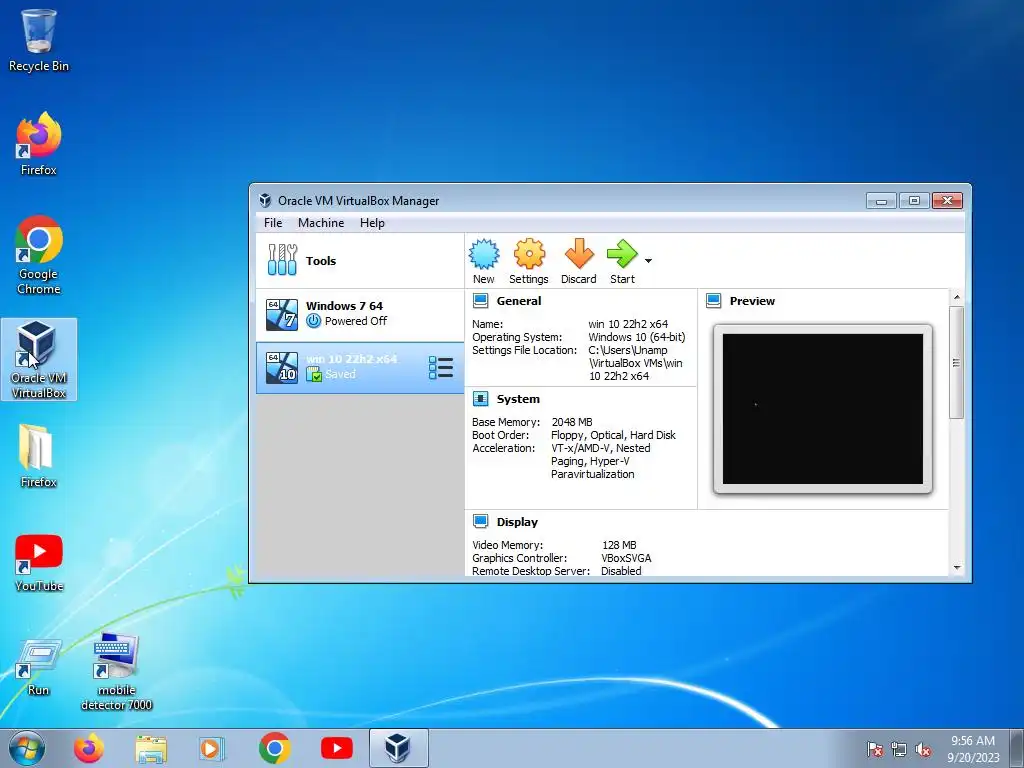
Task: Open the machine menu list icon
Action: [x=441, y=367]
